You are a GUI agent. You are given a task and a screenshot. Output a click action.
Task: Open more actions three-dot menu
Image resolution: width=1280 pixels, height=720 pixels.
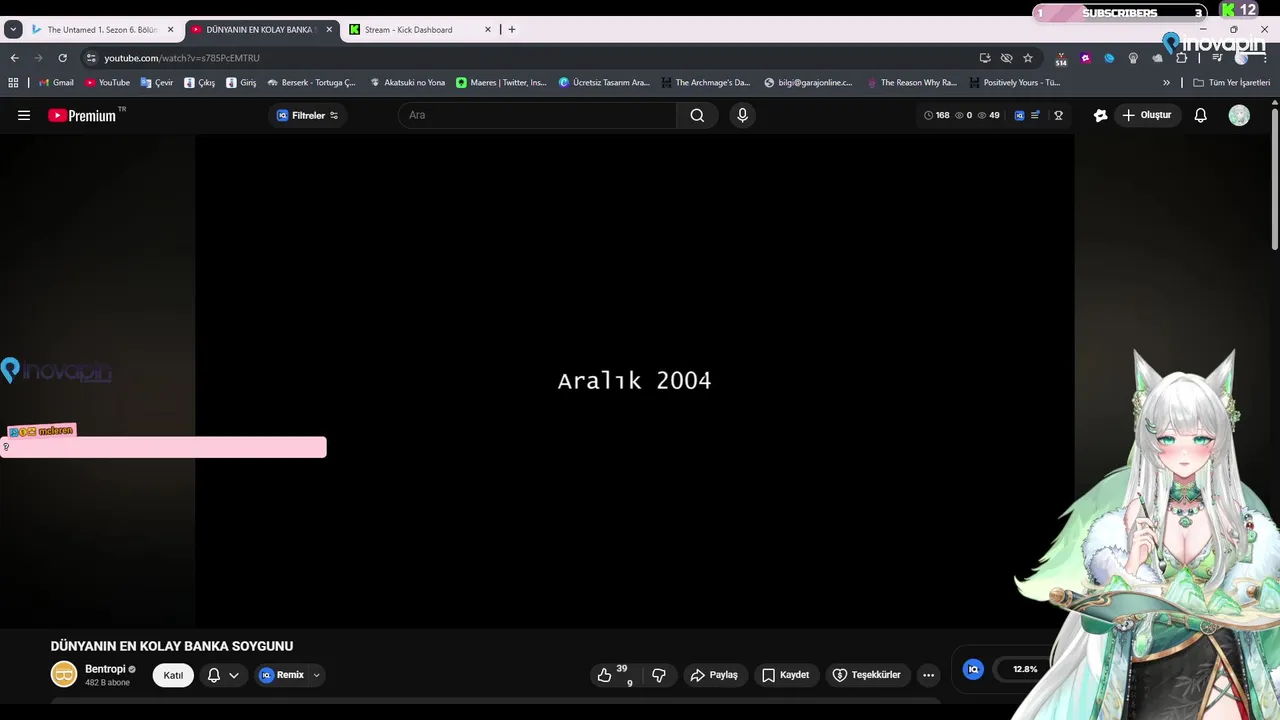pos(928,675)
